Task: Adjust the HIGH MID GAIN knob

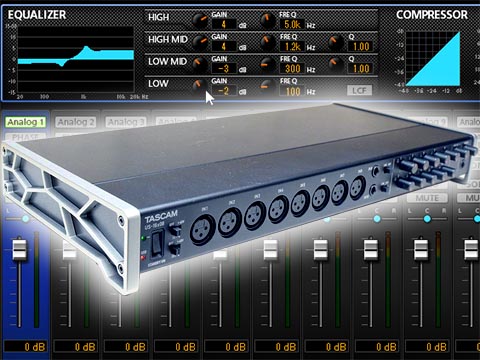Action: 200,43
